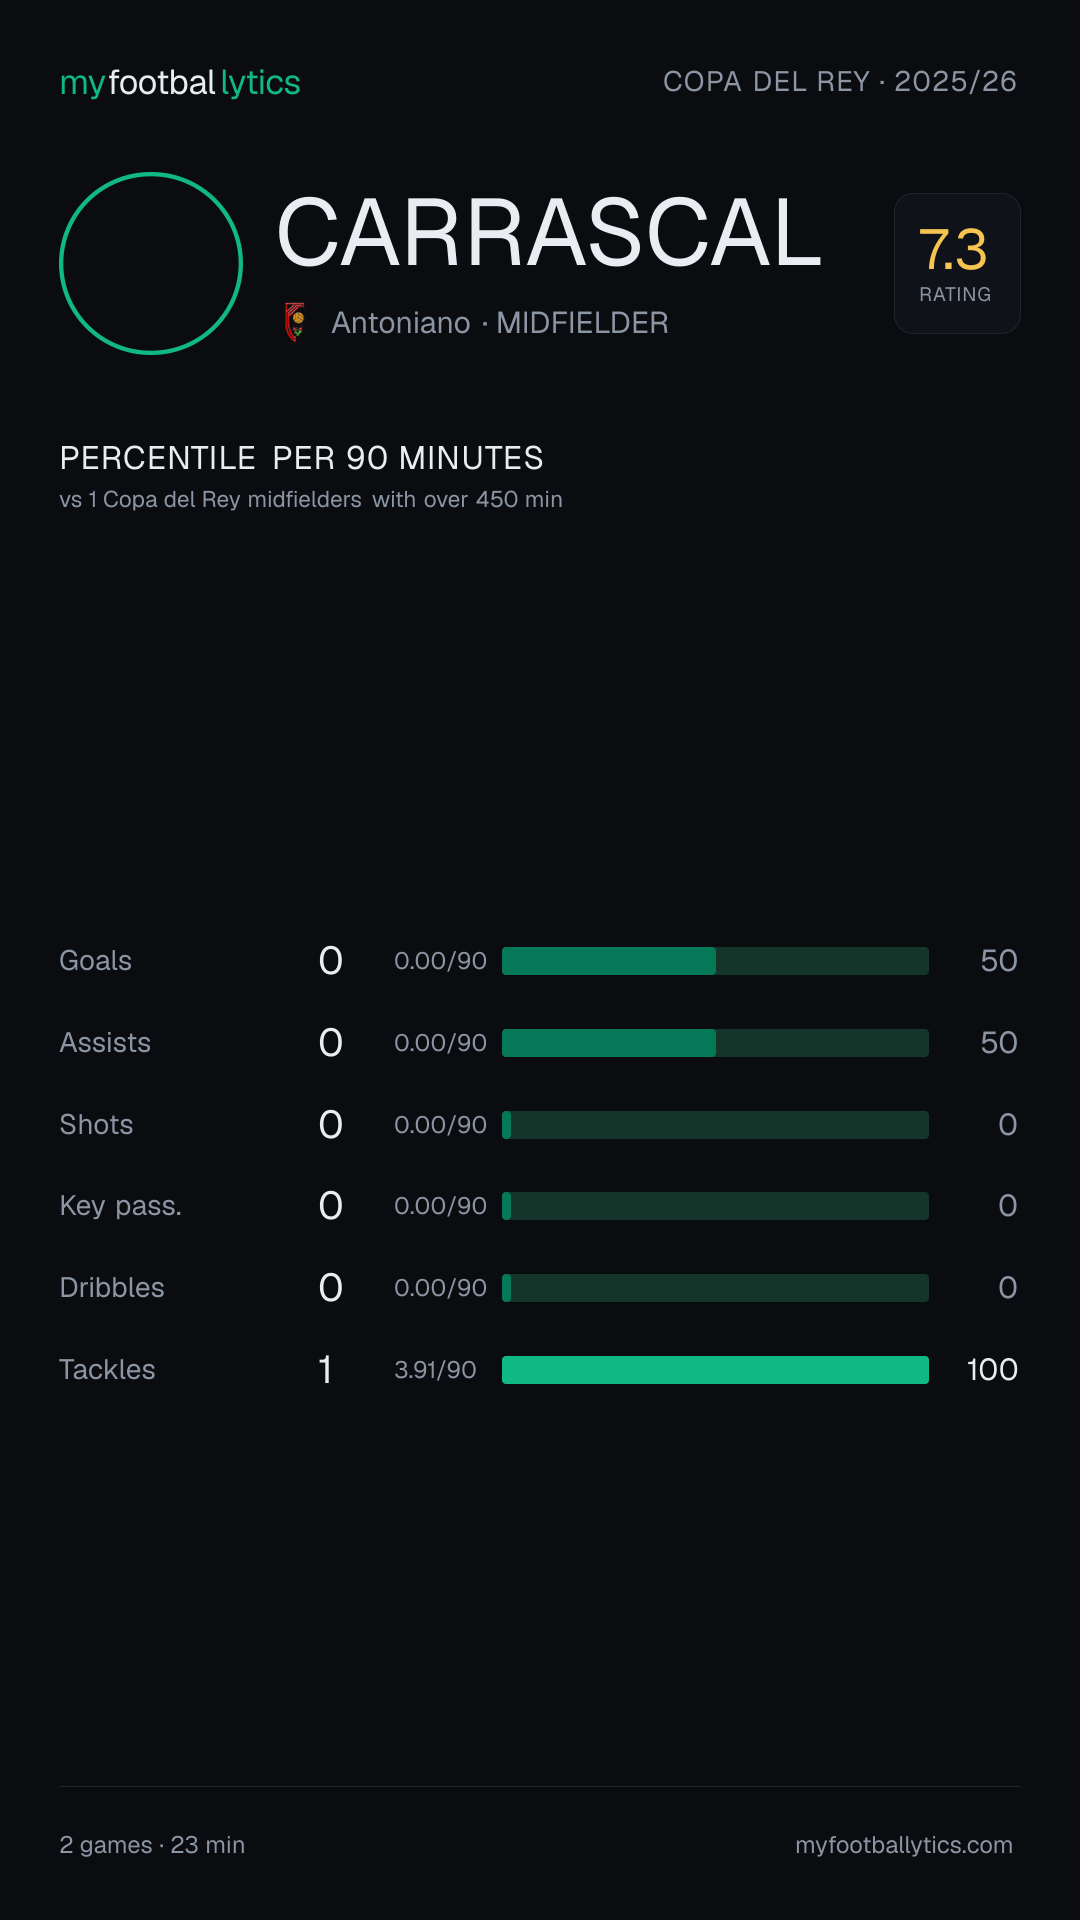Click the myfootballytics logo

click(180, 82)
